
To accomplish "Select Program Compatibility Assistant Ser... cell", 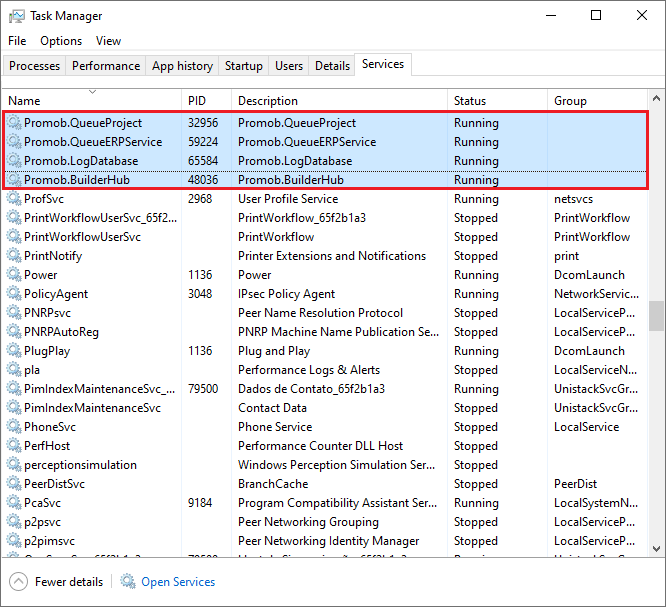I will 337,503.
